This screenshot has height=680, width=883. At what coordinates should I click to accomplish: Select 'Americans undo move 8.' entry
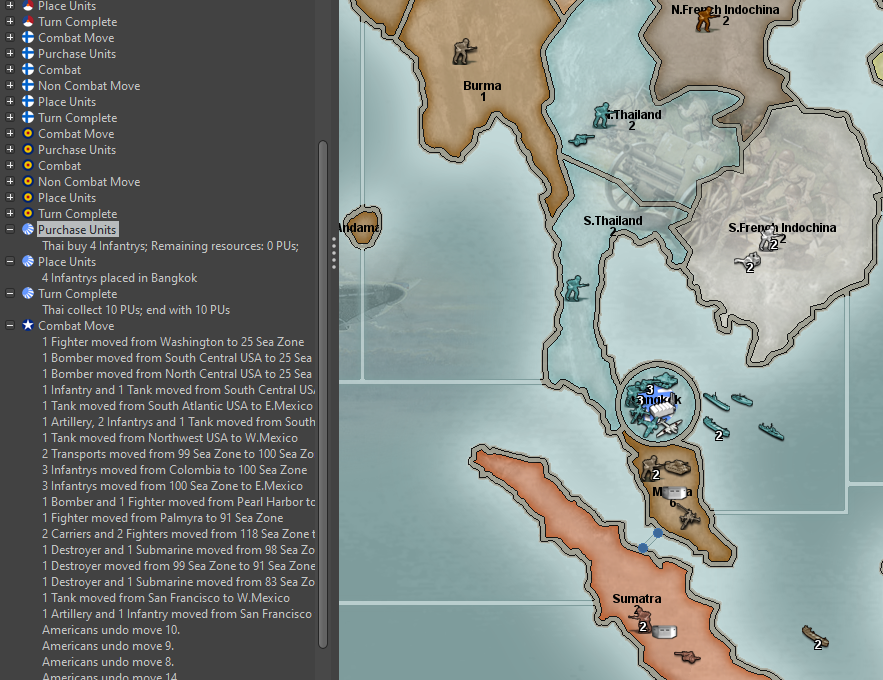[108, 662]
